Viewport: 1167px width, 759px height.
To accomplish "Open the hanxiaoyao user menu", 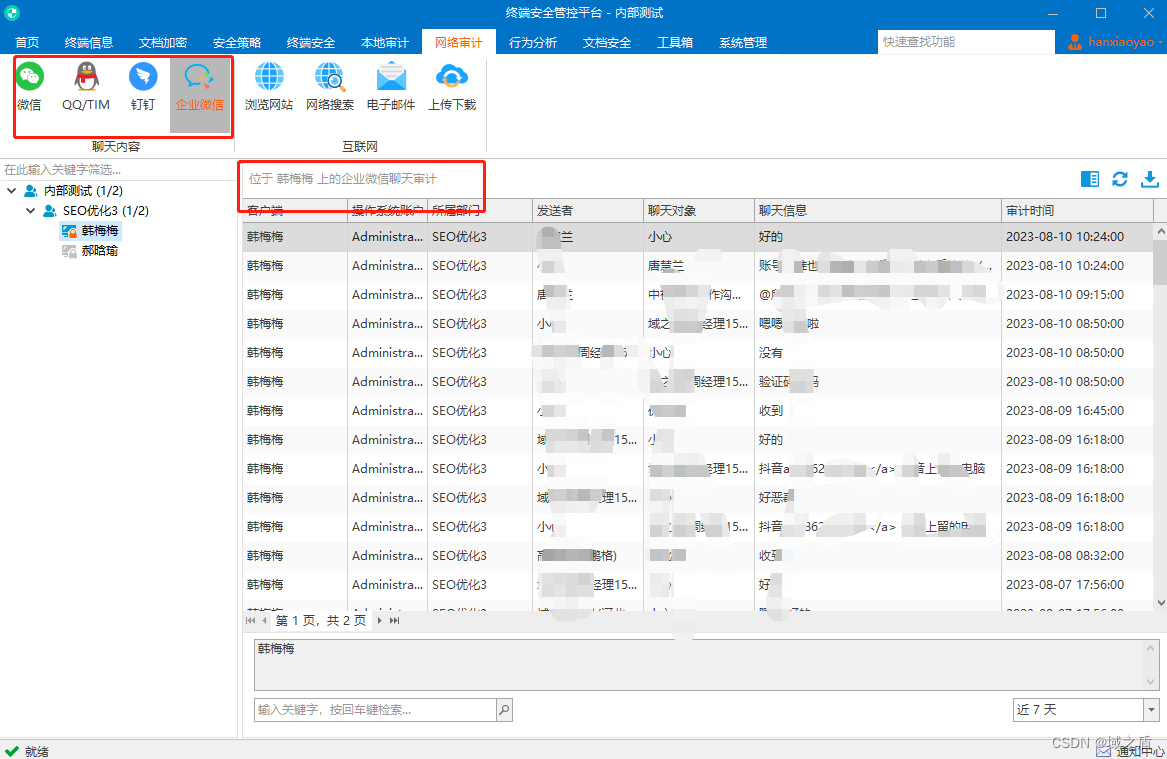I will point(1114,42).
